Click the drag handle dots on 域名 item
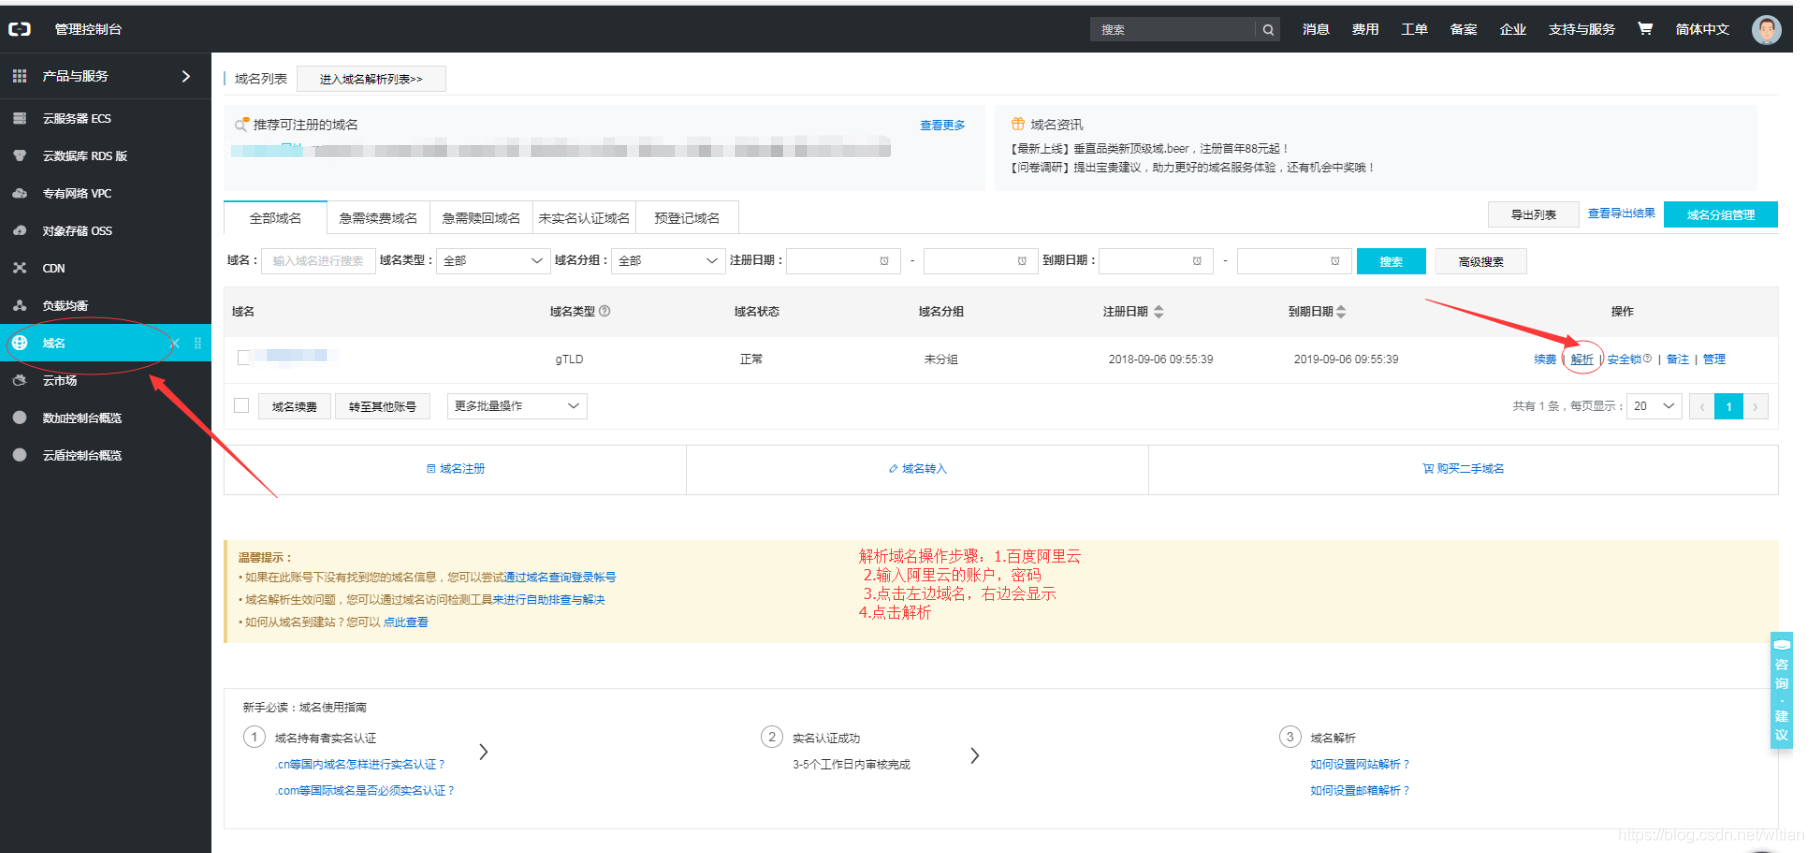The width and height of the screenshot is (1813, 853). [198, 343]
